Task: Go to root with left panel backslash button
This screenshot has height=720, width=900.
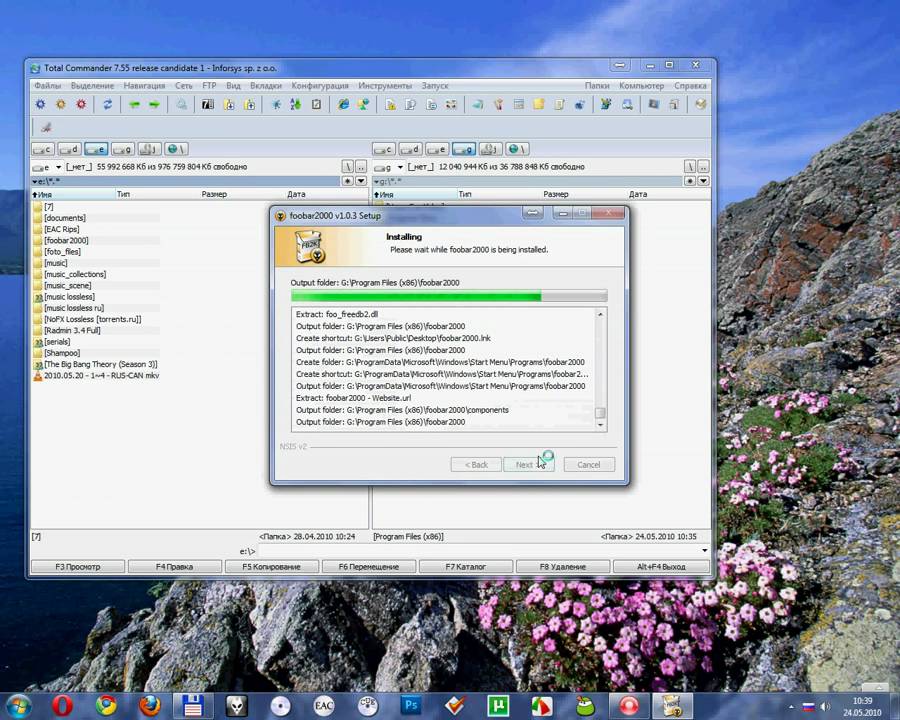Action: tap(348, 167)
